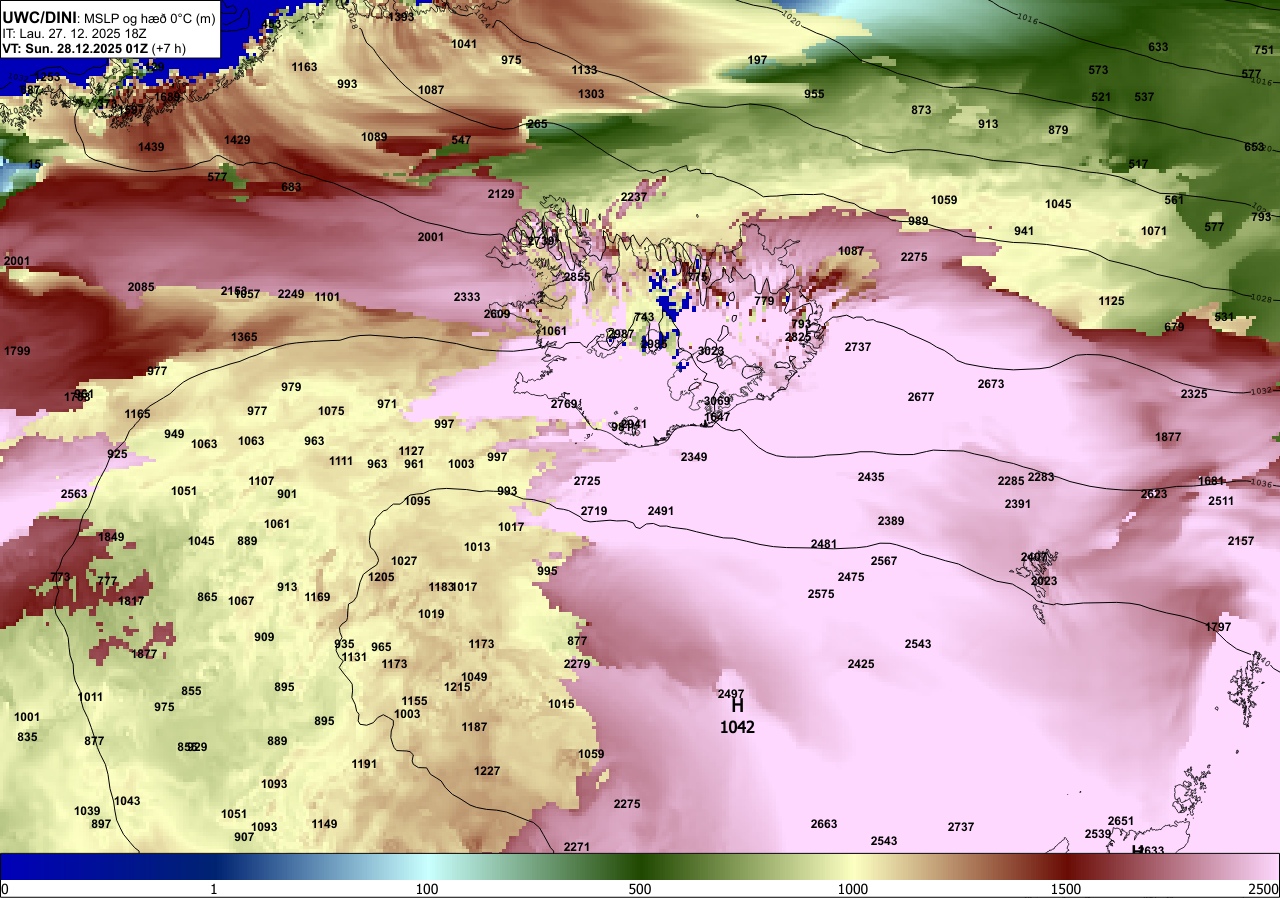
Task: Click the map value 2085
Action: (141, 287)
